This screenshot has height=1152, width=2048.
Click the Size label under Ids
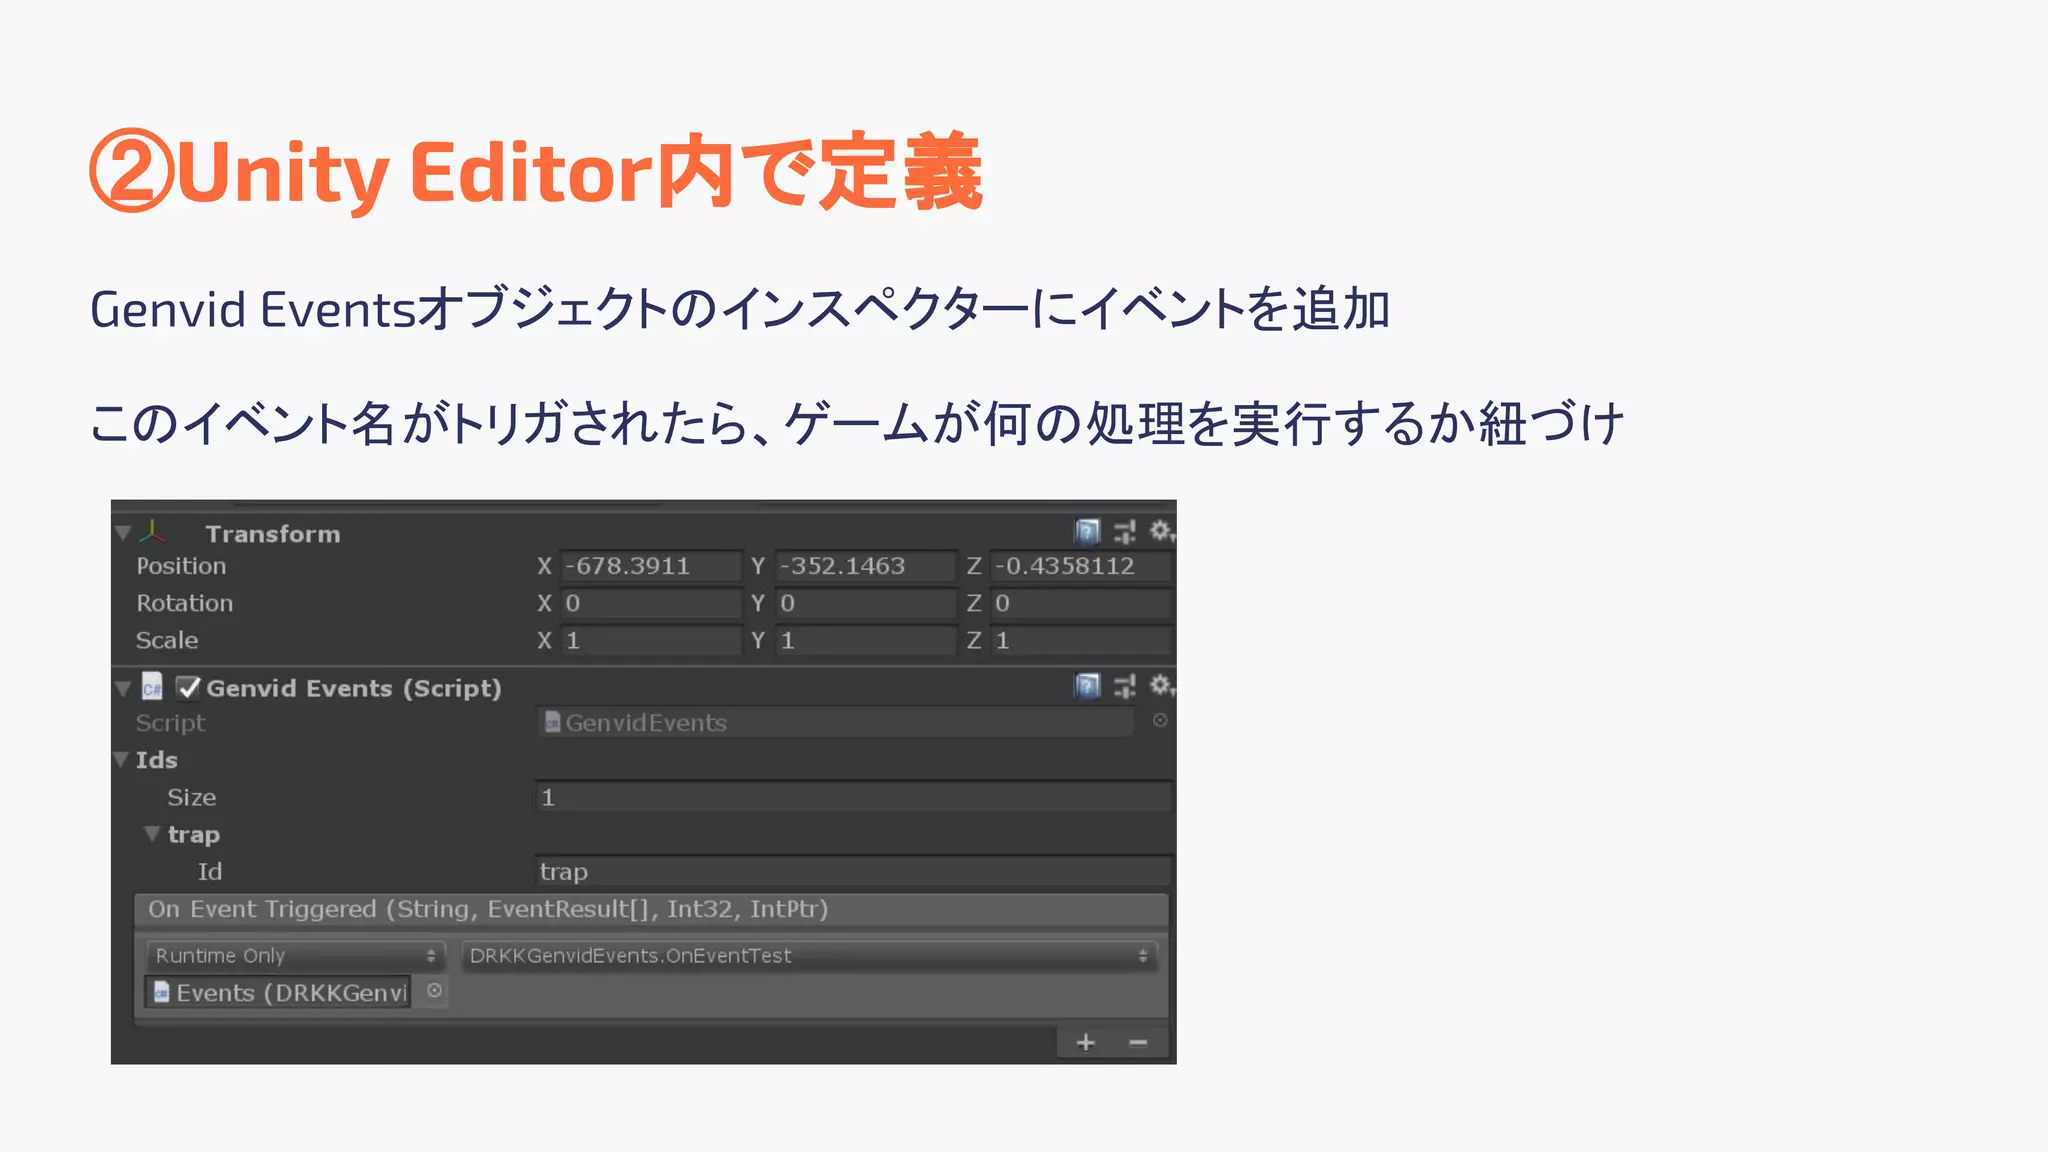[191, 797]
